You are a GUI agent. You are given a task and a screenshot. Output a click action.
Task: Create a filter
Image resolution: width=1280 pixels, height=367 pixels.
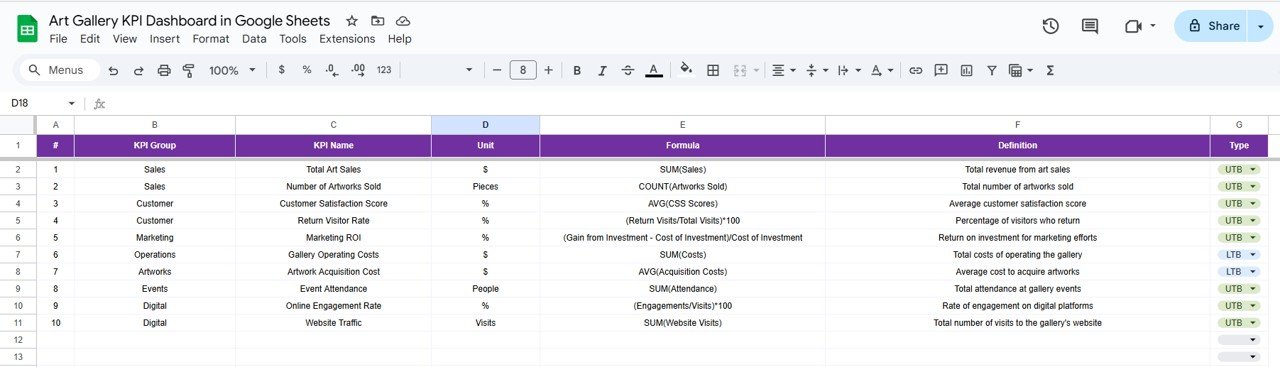coord(992,70)
